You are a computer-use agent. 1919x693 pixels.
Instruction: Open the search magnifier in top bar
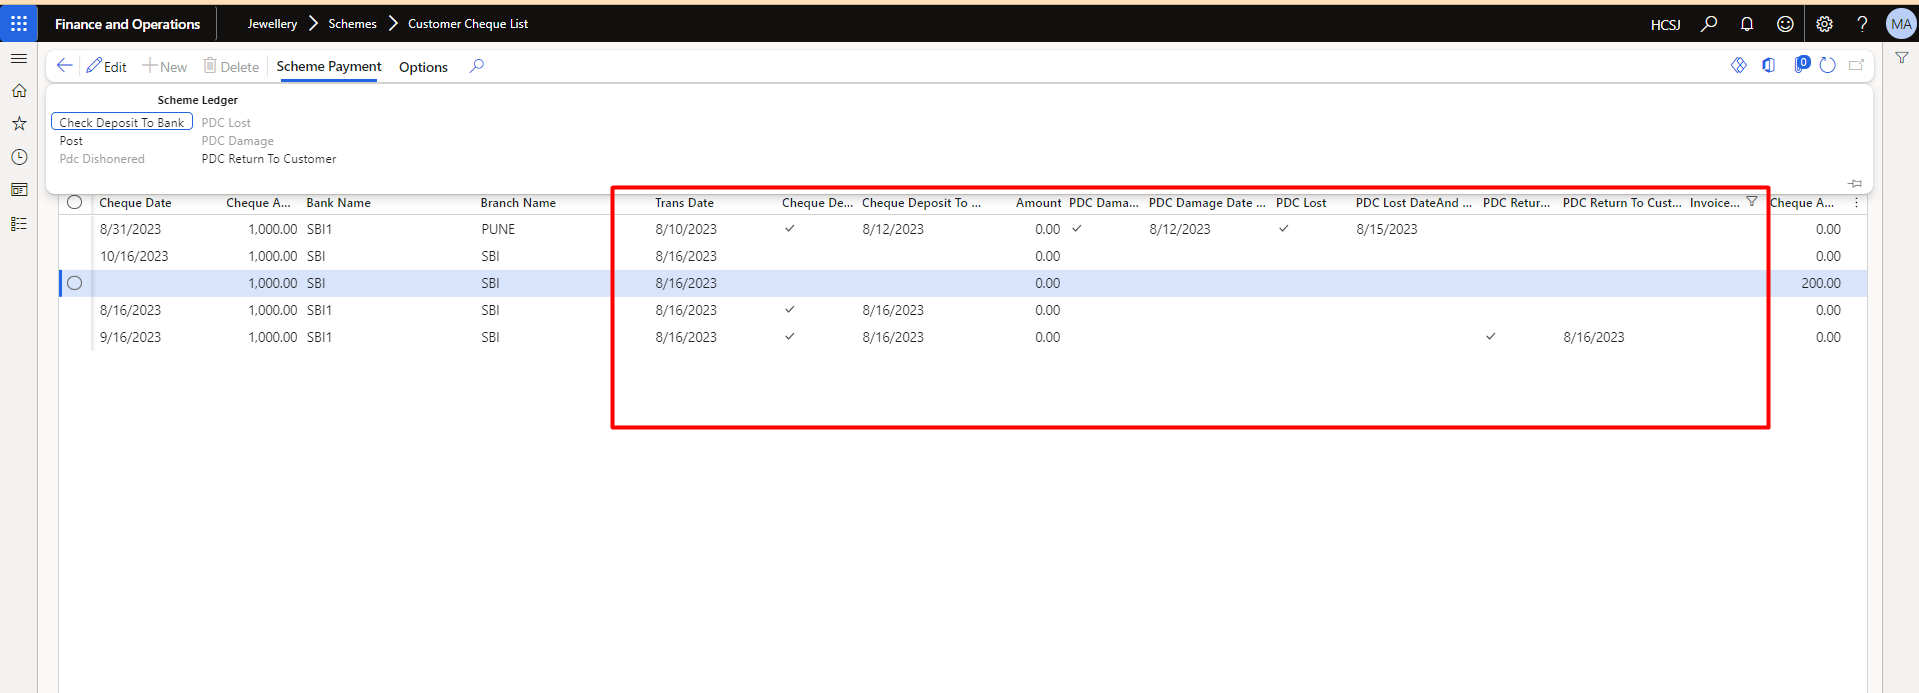tap(1709, 24)
